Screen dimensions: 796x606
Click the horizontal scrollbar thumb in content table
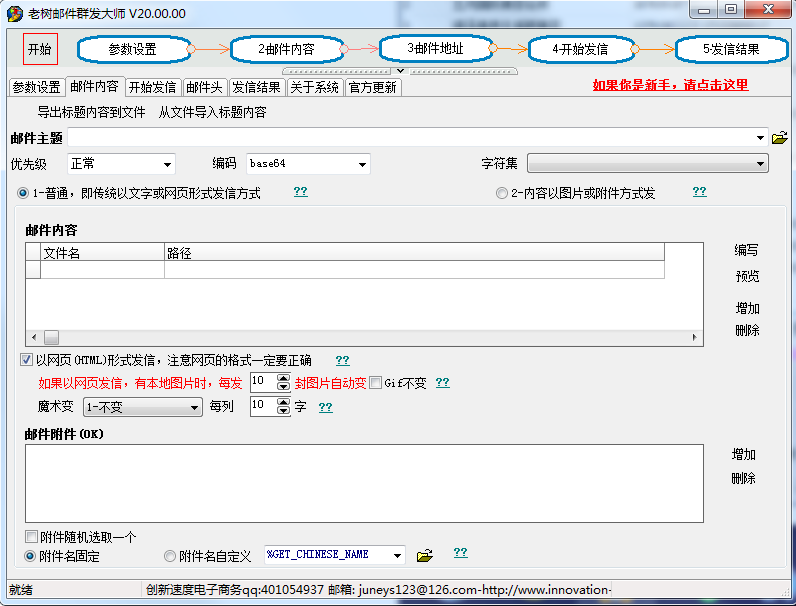pyautogui.click(x=51, y=337)
